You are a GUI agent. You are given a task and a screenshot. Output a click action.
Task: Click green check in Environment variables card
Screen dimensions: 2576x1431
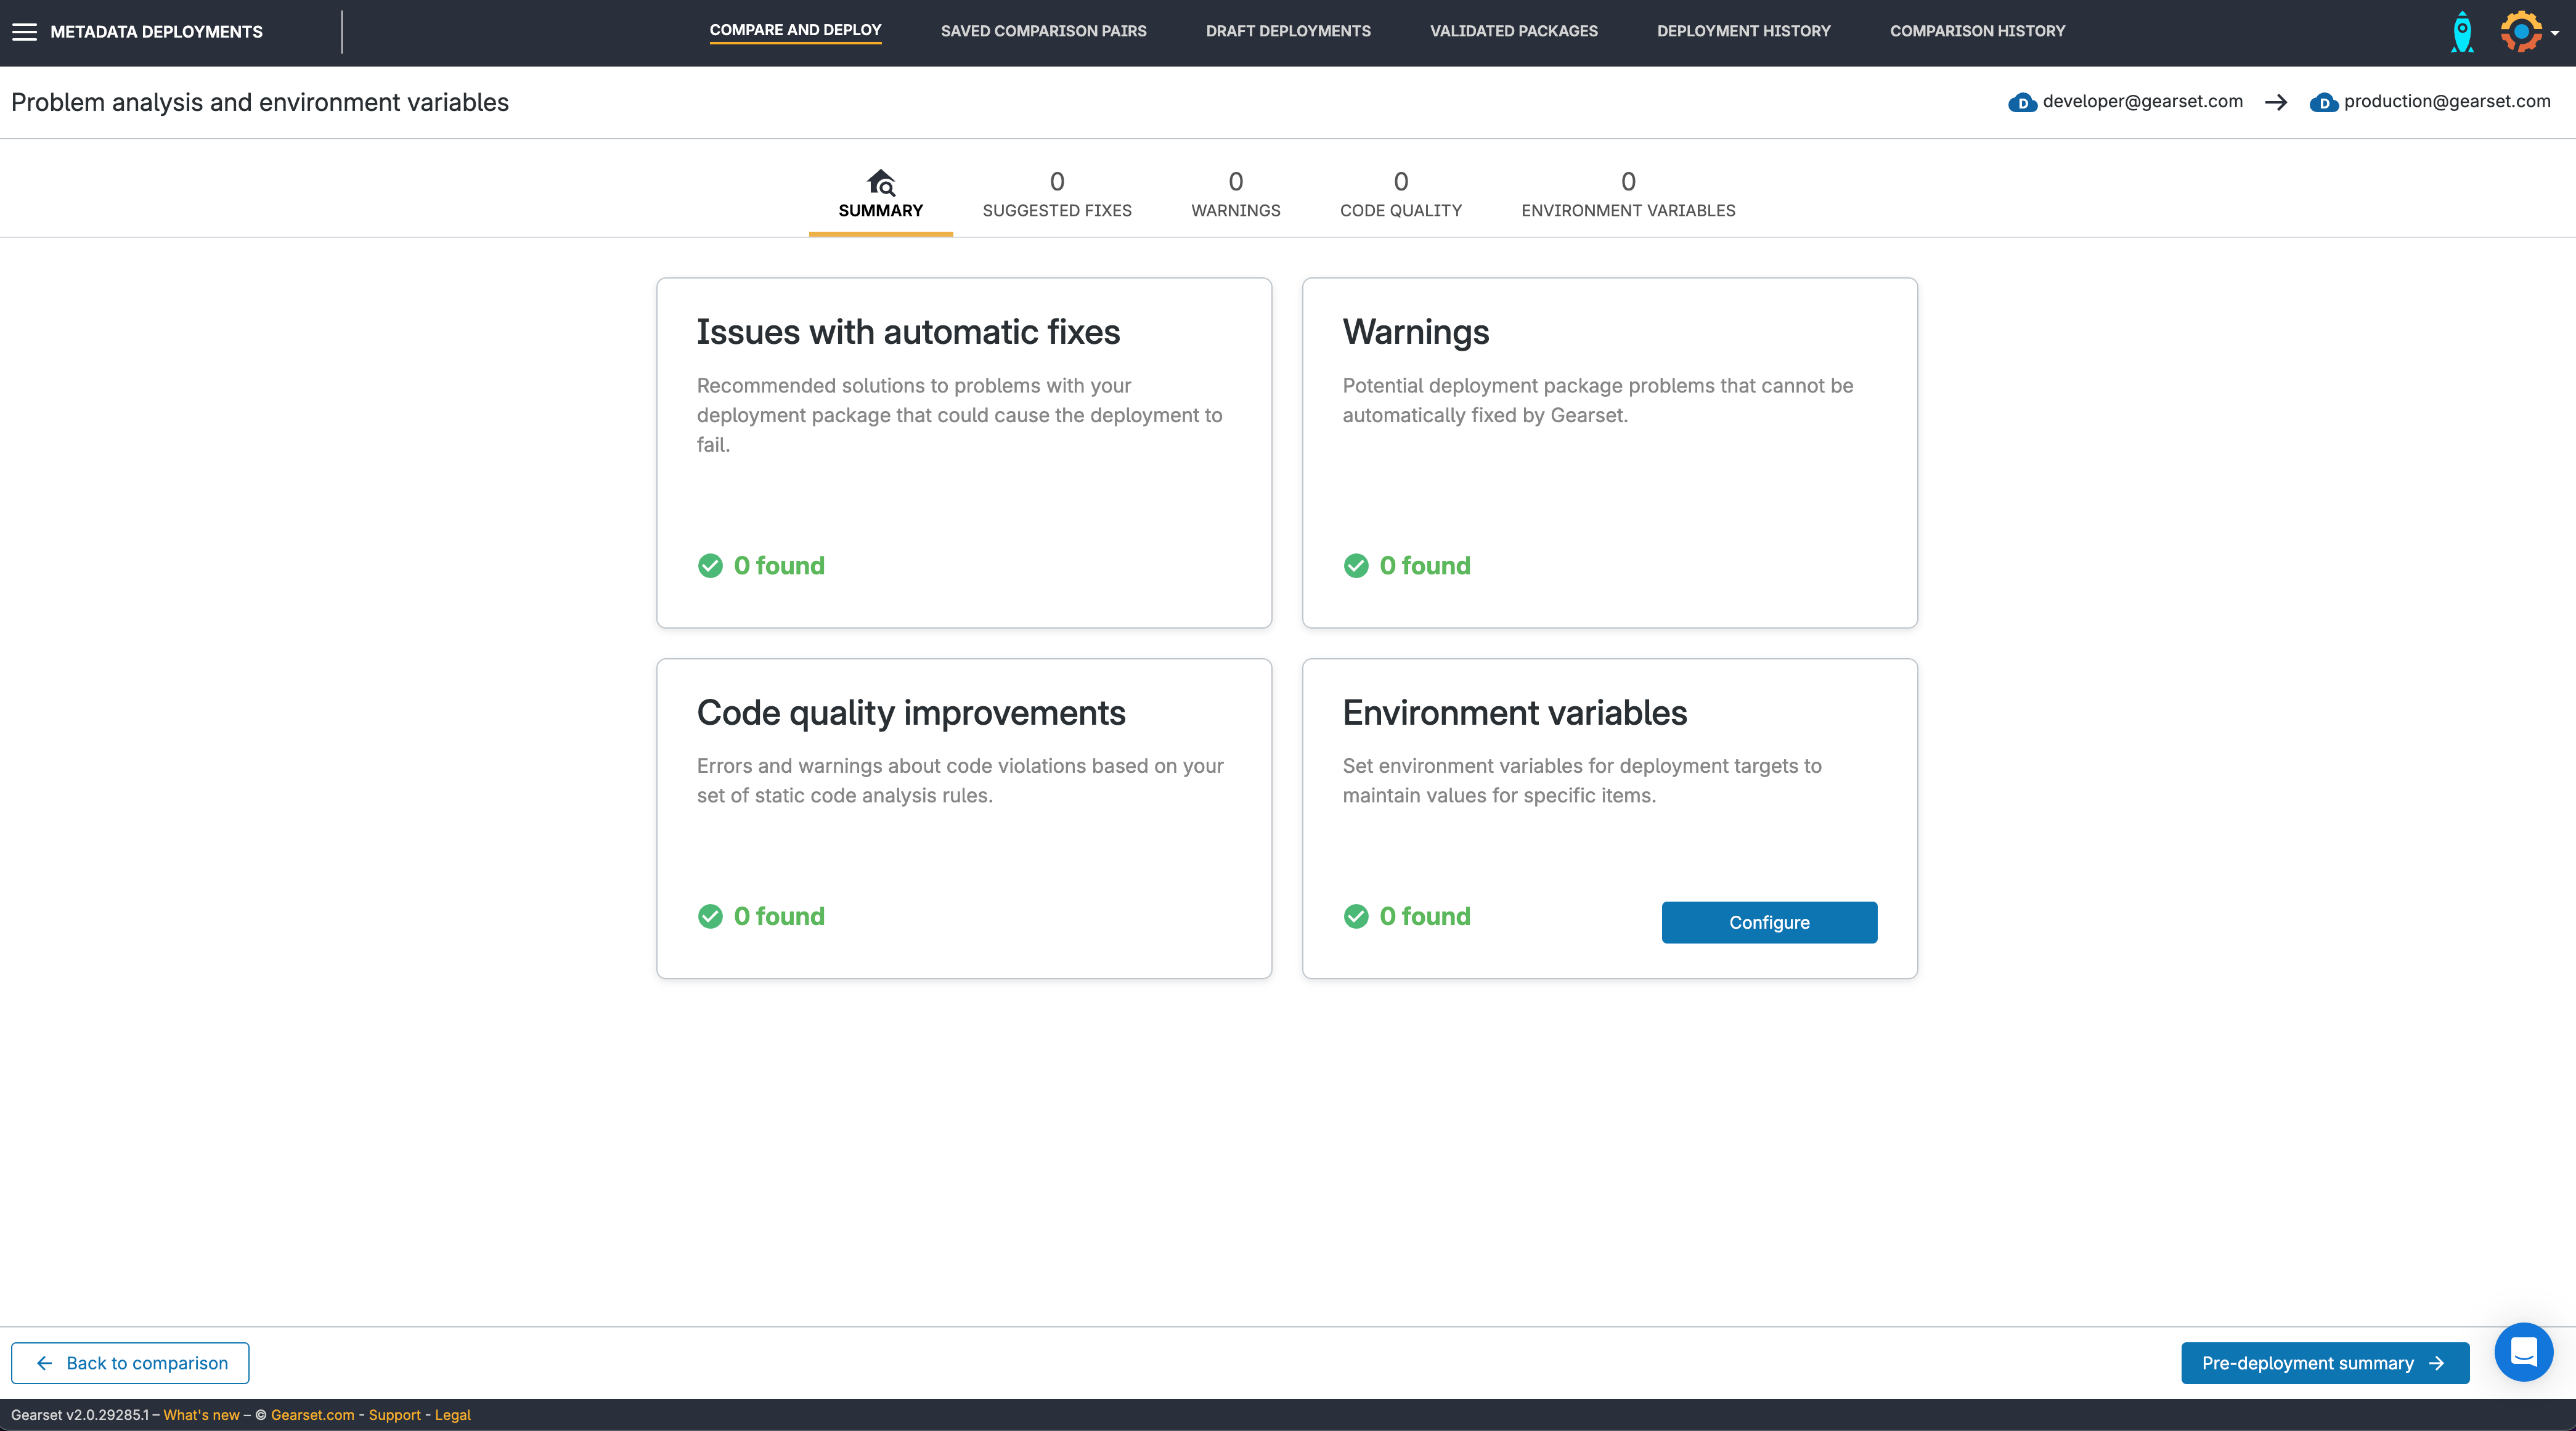pyautogui.click(x=1356, y=916)
